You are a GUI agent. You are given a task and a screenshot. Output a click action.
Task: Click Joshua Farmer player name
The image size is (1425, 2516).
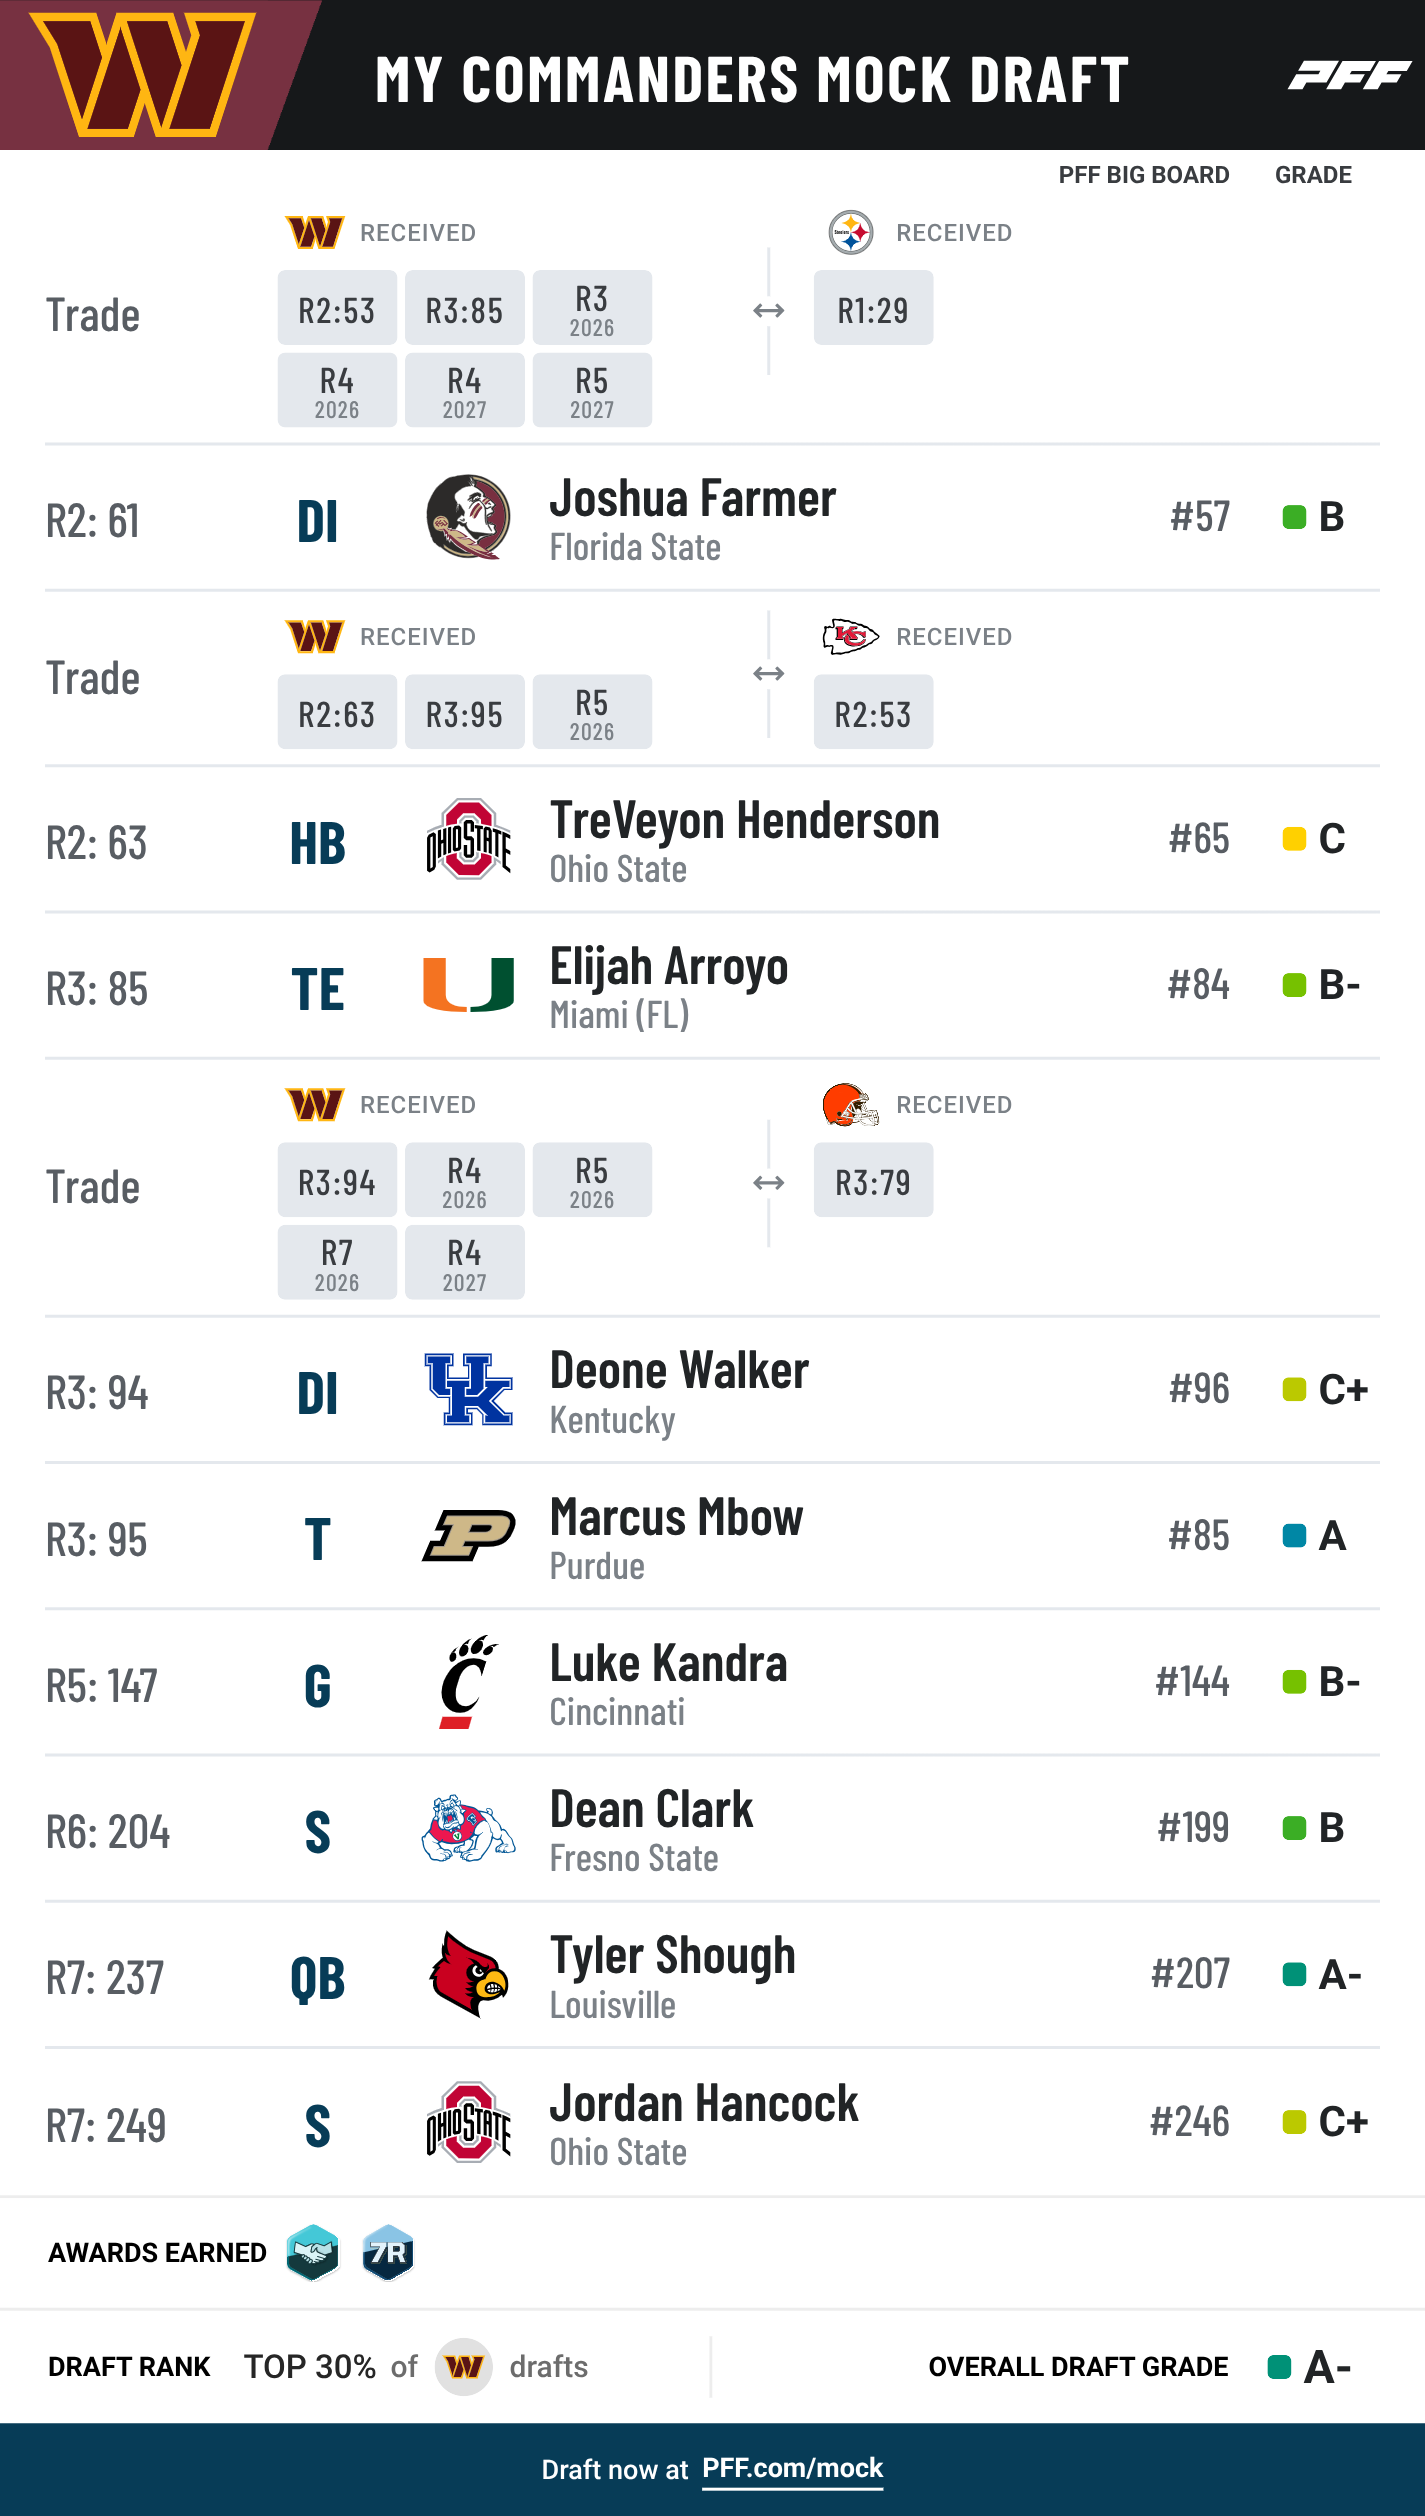point(693,499)
